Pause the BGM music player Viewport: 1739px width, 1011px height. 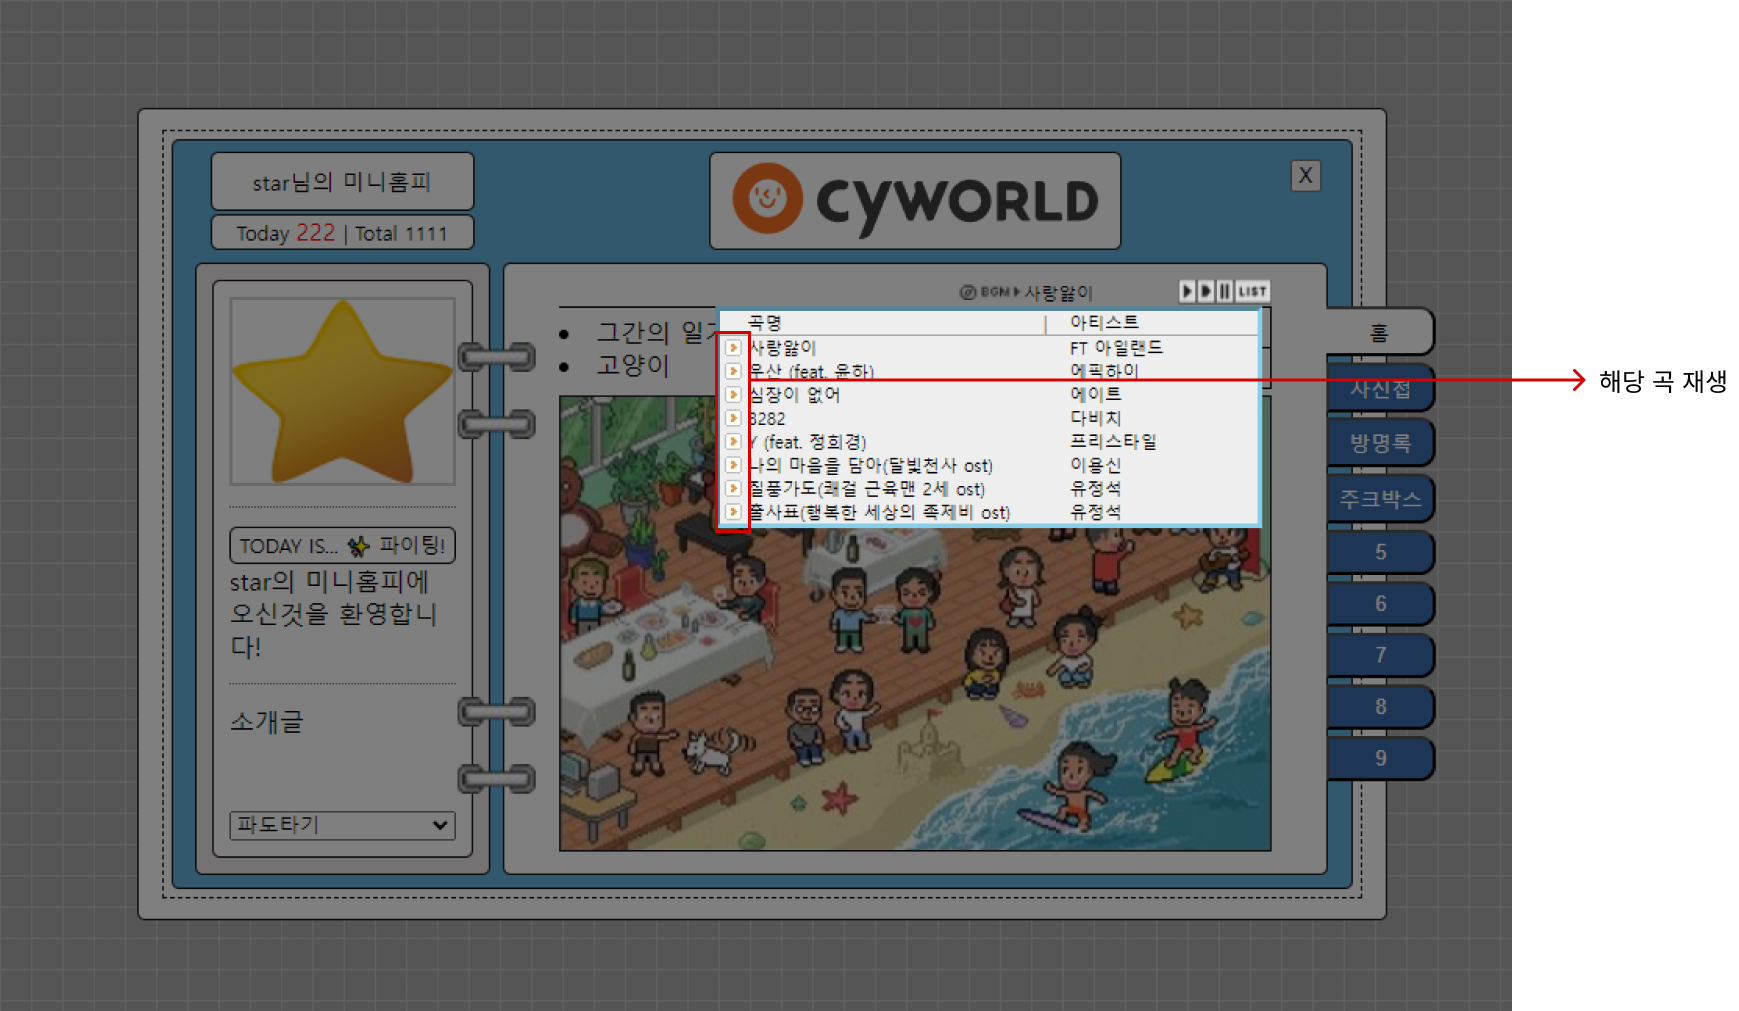click(1225, 291)
